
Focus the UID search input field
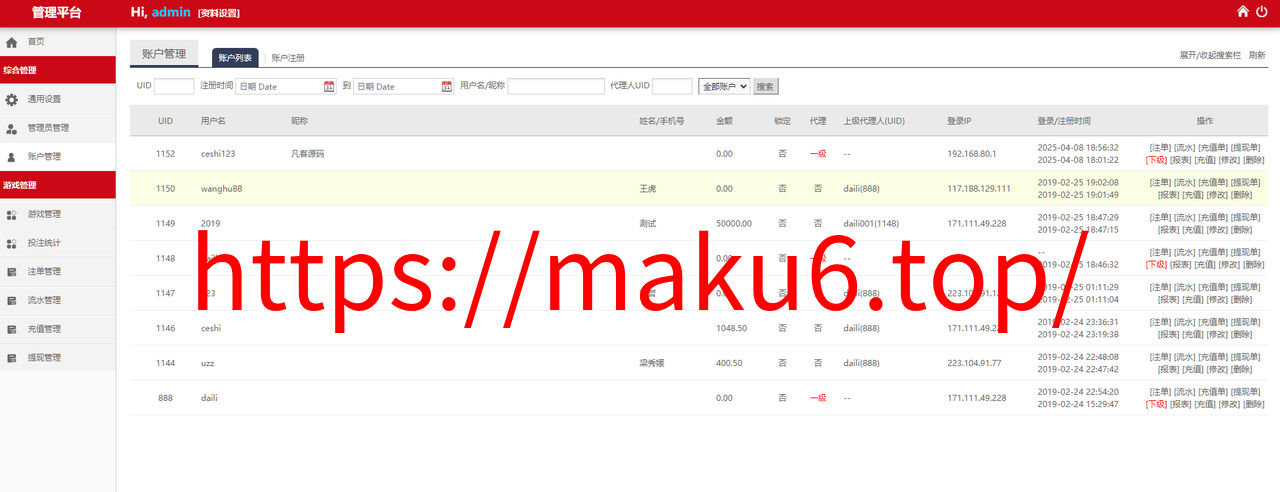coord(174,87)
